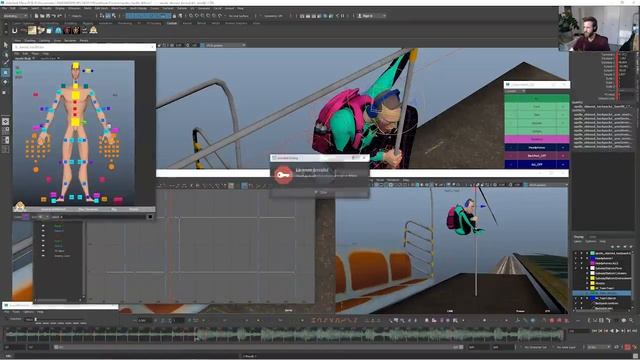The height and width of the screenshot is (360, 640).
Task: Click the blue character icon on the shelf
Action: pyautogui.click(x=58, y=30)
